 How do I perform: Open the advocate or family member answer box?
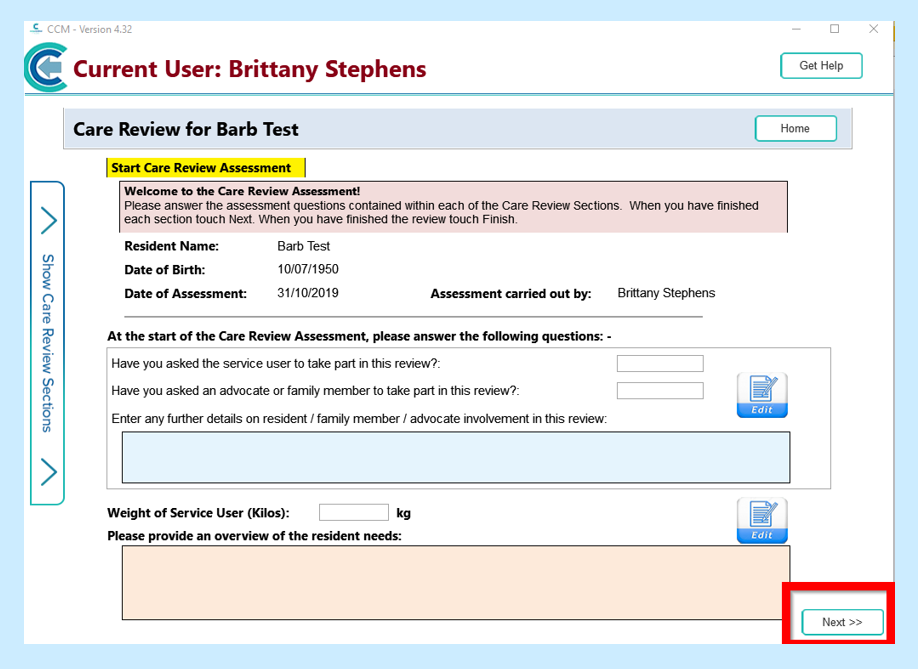tap(659, 391)
